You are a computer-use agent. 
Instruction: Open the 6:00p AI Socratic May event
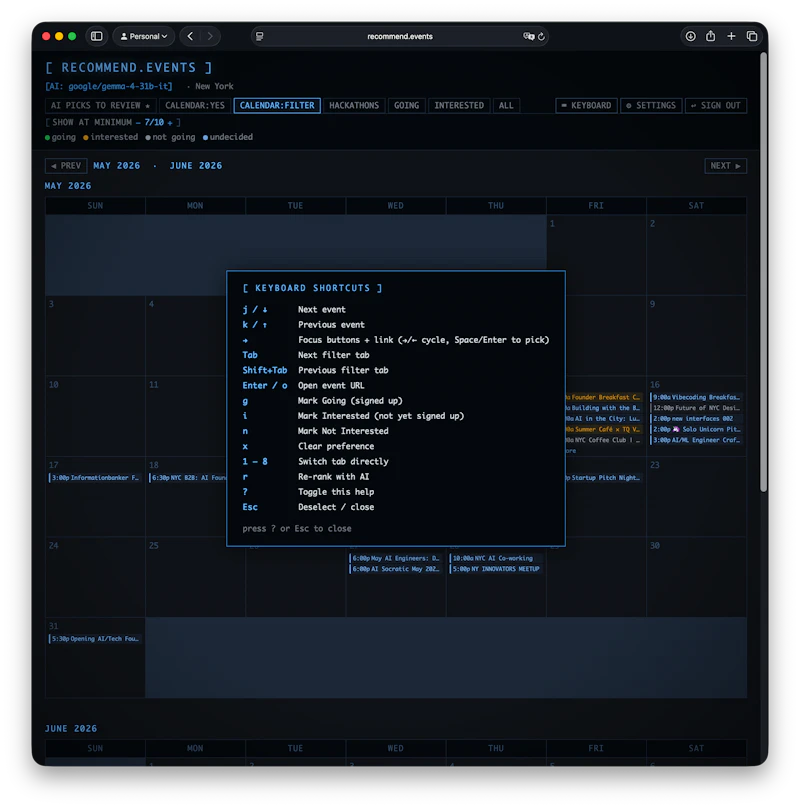point(395,569)
